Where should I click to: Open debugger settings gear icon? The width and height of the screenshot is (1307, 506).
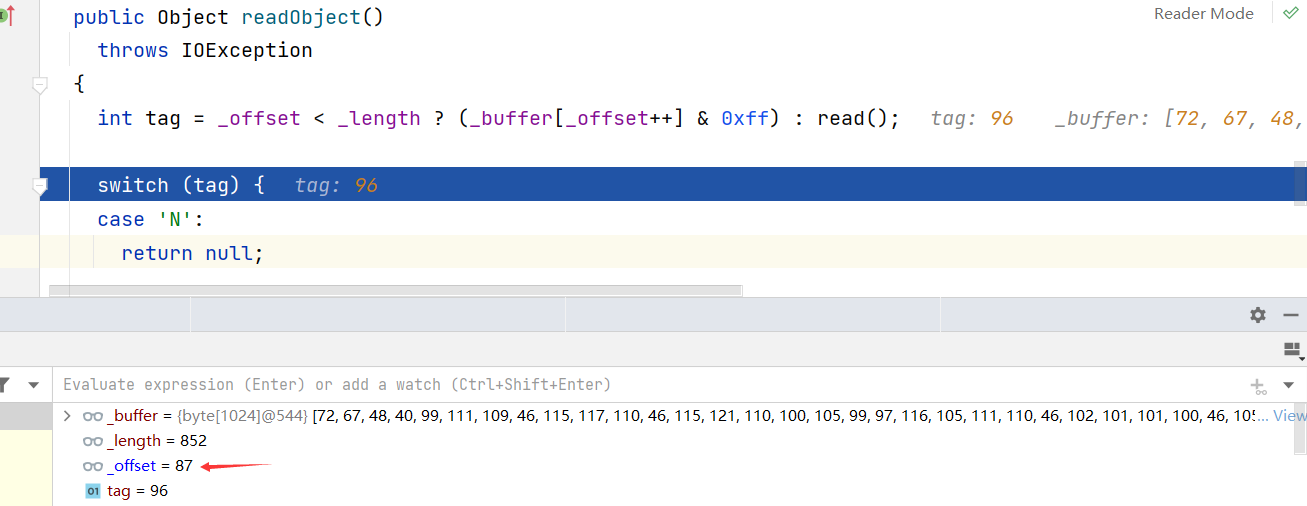1258,315
